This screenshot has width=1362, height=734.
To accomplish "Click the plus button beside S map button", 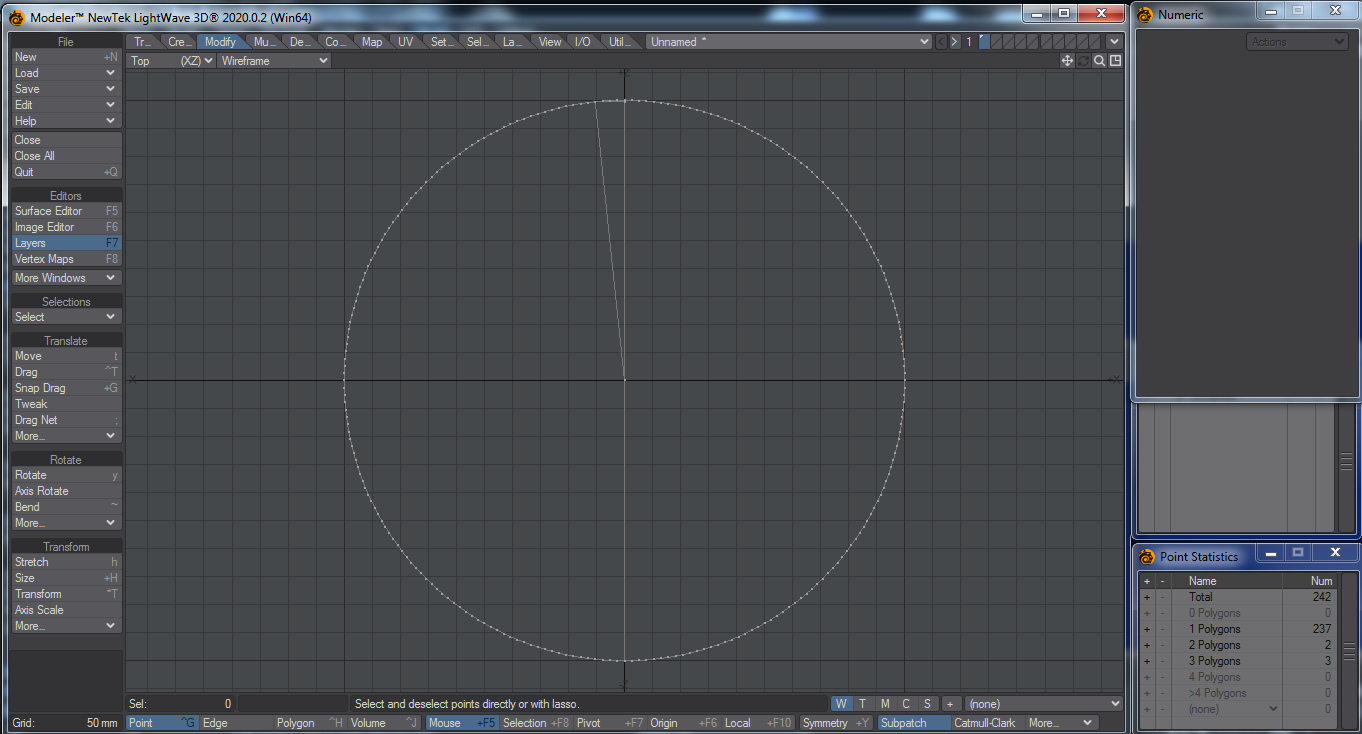I will 949,704.
